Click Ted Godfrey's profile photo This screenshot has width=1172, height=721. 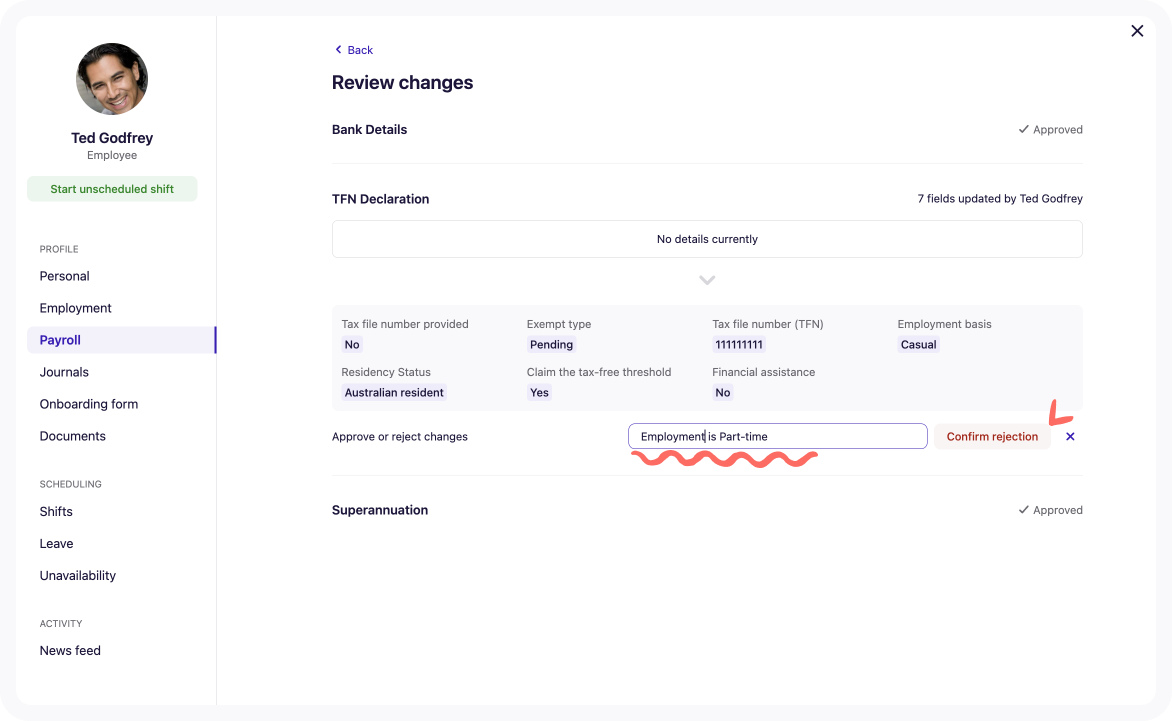point(112,78)
